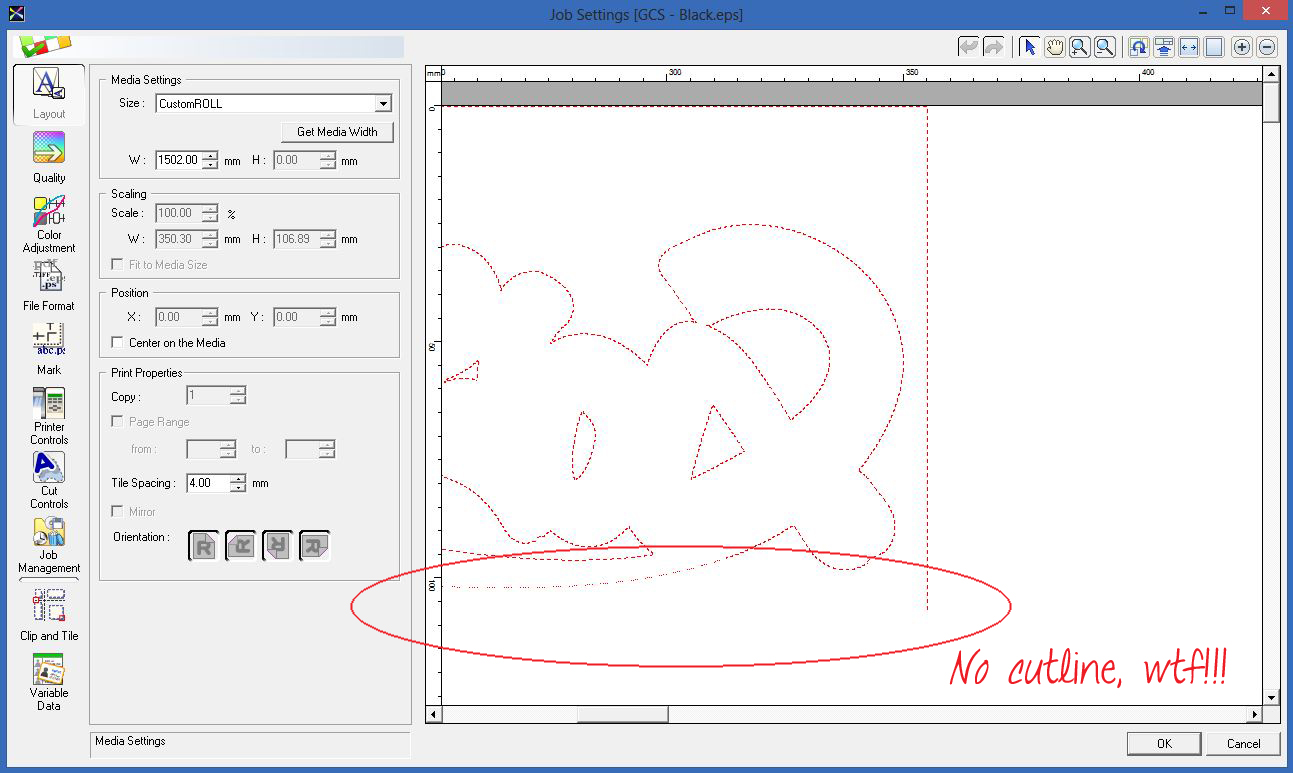Select the hand pan tool

(1054, 47)
